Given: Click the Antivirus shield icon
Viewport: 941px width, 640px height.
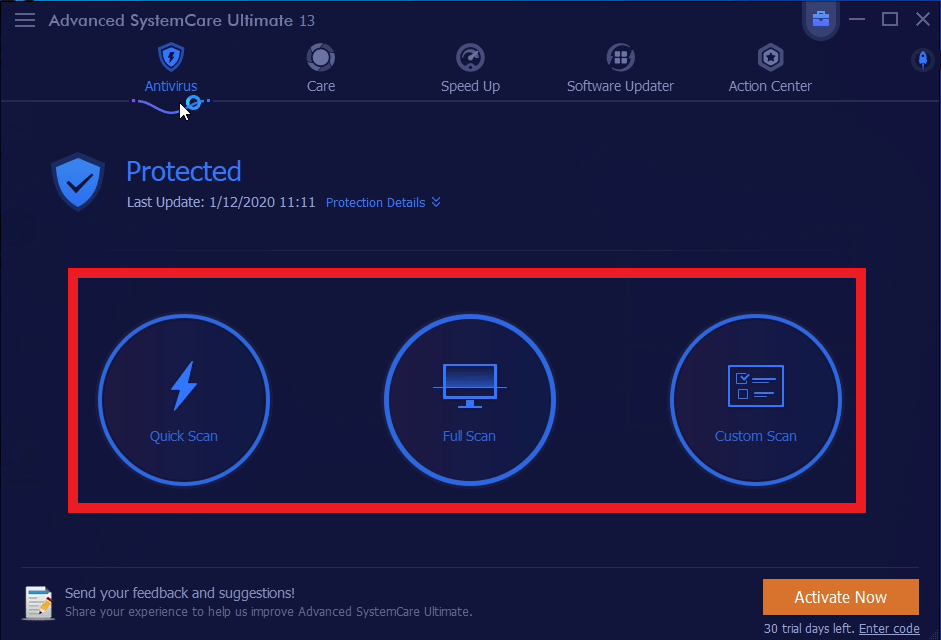Looking at the screenshot, I should pos(171,58).
